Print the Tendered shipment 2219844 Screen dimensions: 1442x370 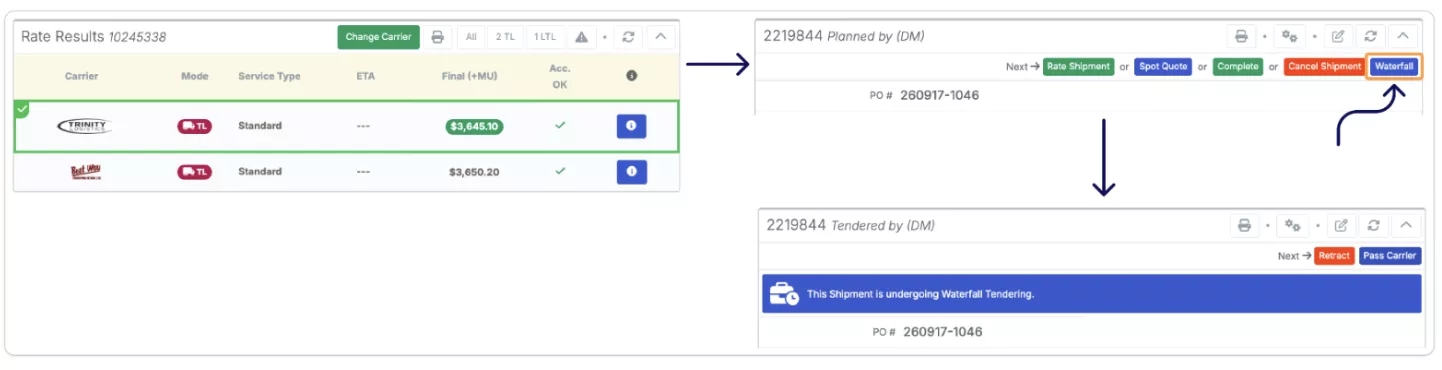click(1244, 225)
